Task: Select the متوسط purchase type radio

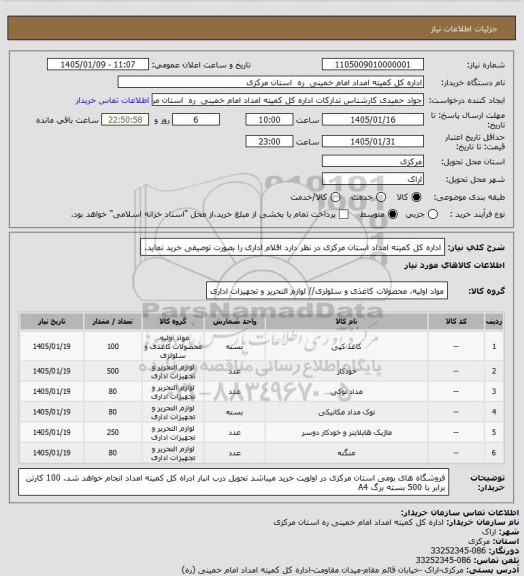Action: click(393, 214)
